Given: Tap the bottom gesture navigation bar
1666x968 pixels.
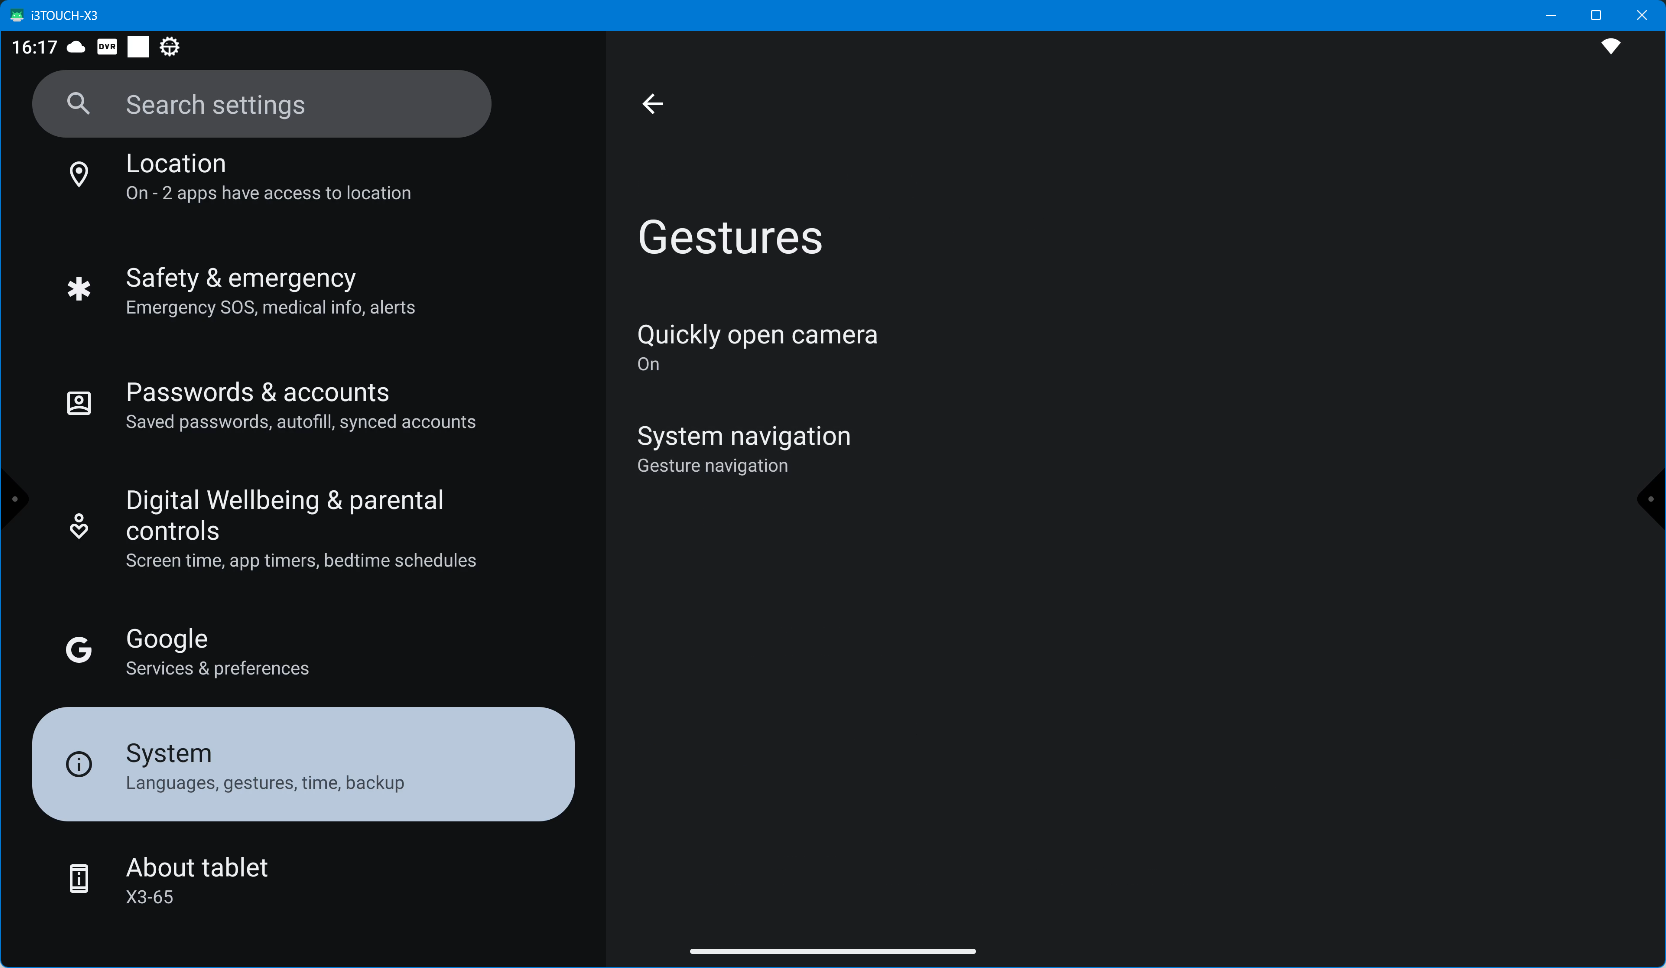Looking at the screenshot, I should point(832,951).
